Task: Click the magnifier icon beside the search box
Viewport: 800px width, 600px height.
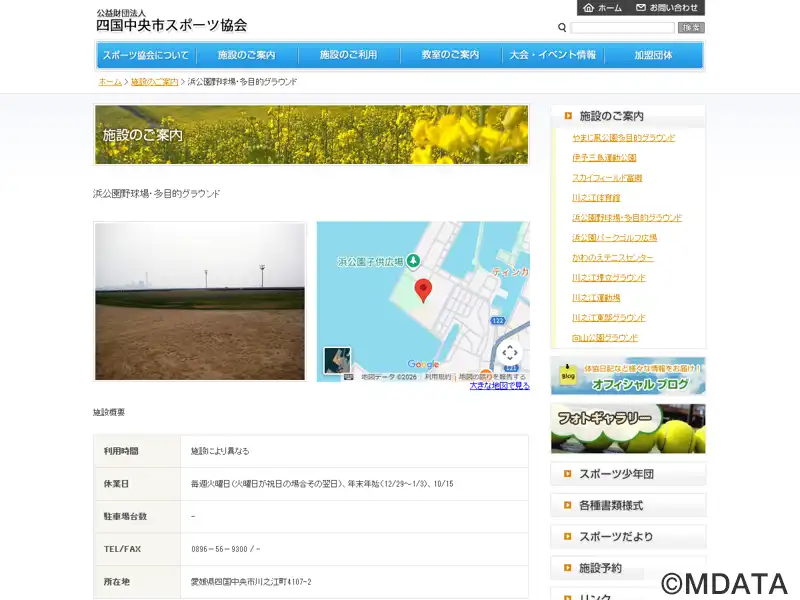Action: [562, 28]
